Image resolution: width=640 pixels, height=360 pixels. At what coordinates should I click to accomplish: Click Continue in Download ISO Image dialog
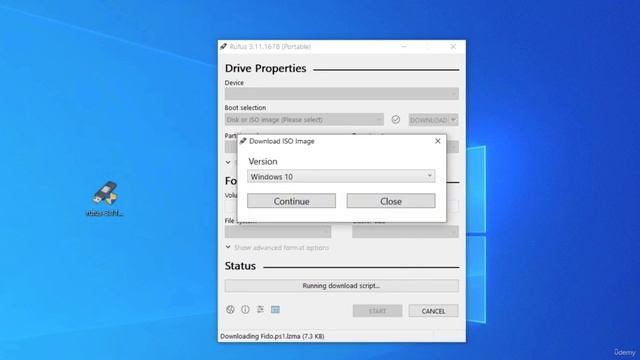291,201
